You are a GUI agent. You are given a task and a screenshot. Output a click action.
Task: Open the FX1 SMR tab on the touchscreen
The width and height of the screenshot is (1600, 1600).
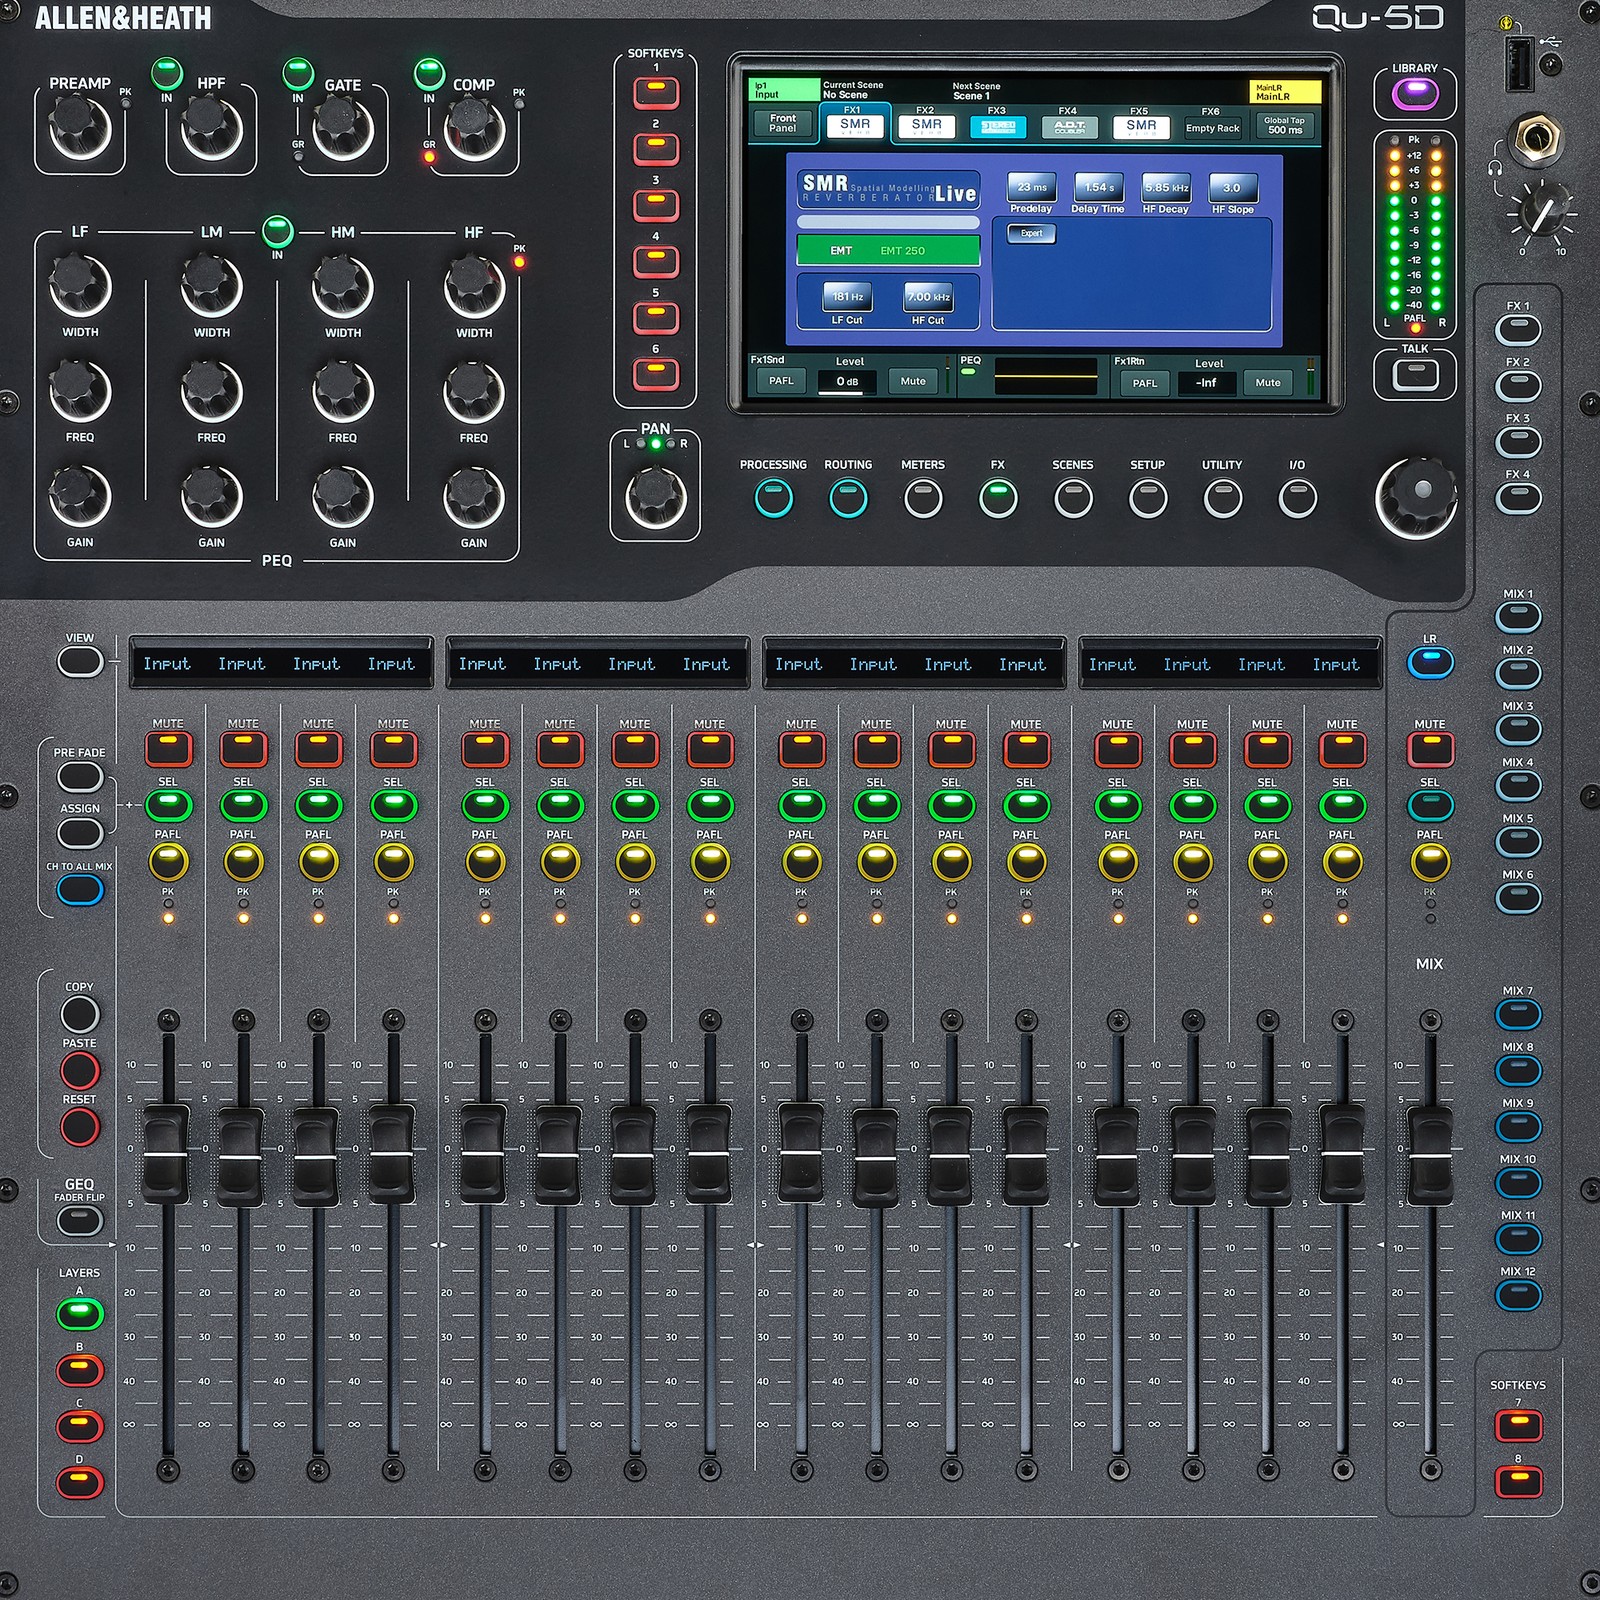tap(855, 126)
